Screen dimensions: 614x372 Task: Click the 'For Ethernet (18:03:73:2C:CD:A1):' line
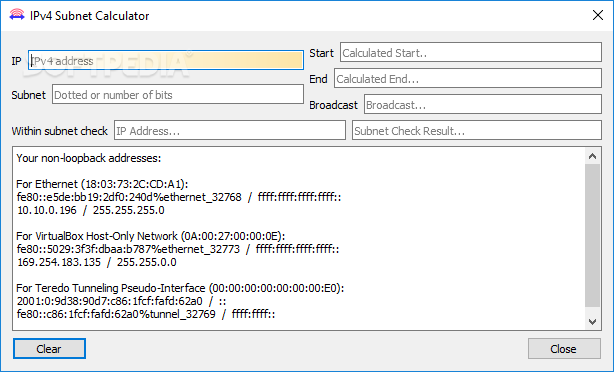[102, 184]
